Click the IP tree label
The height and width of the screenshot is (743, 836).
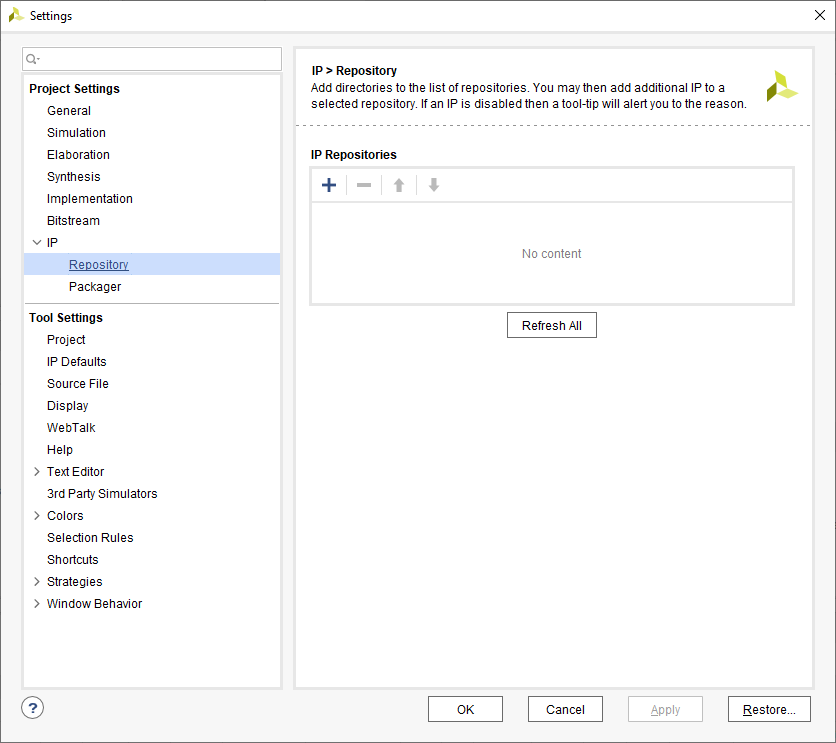point(52,243)
